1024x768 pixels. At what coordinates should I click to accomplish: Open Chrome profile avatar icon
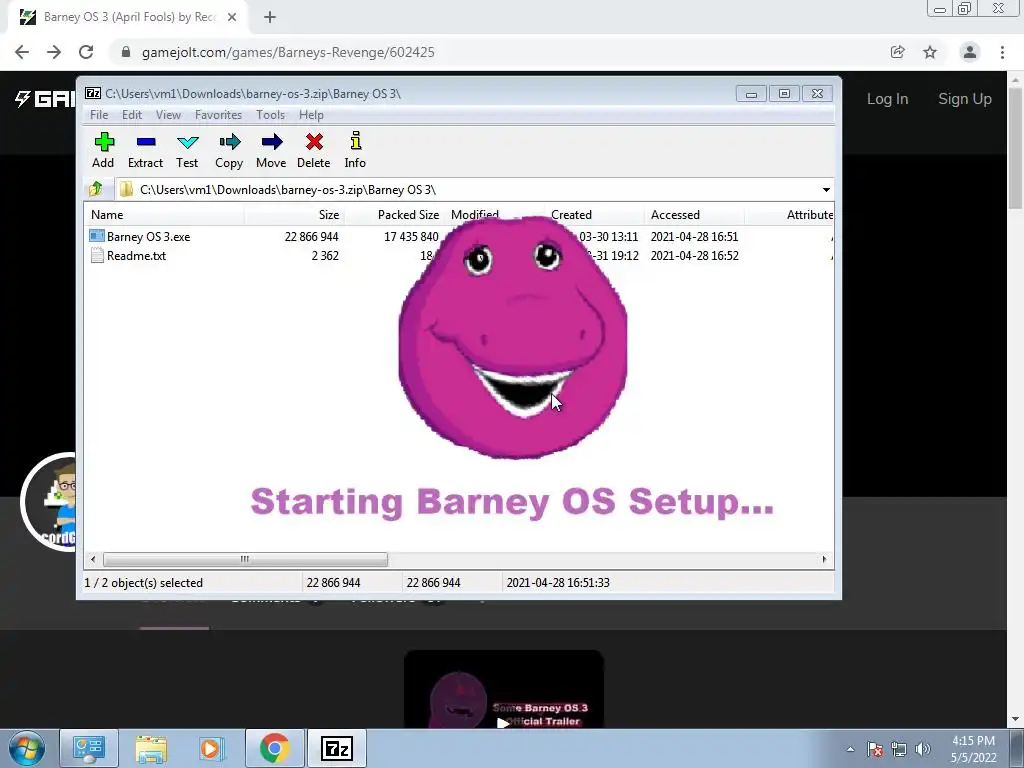point(970,52)
